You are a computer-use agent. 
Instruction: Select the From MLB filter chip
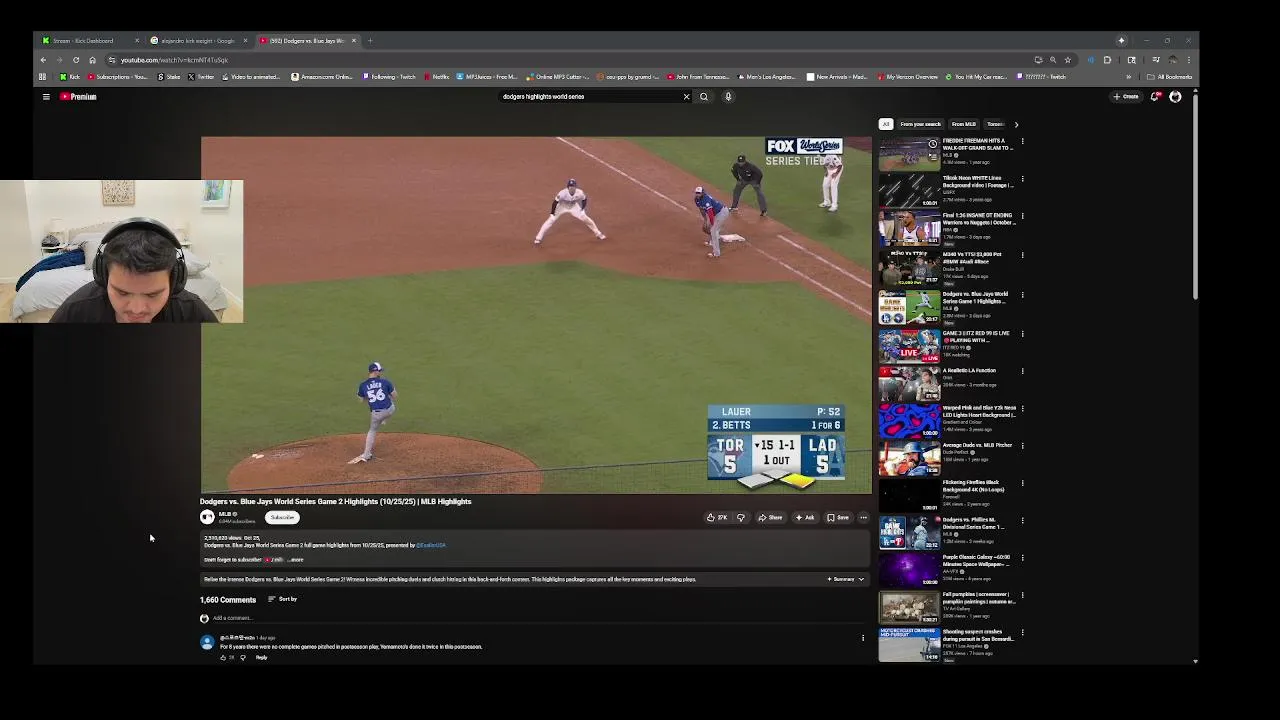[963, 124]
